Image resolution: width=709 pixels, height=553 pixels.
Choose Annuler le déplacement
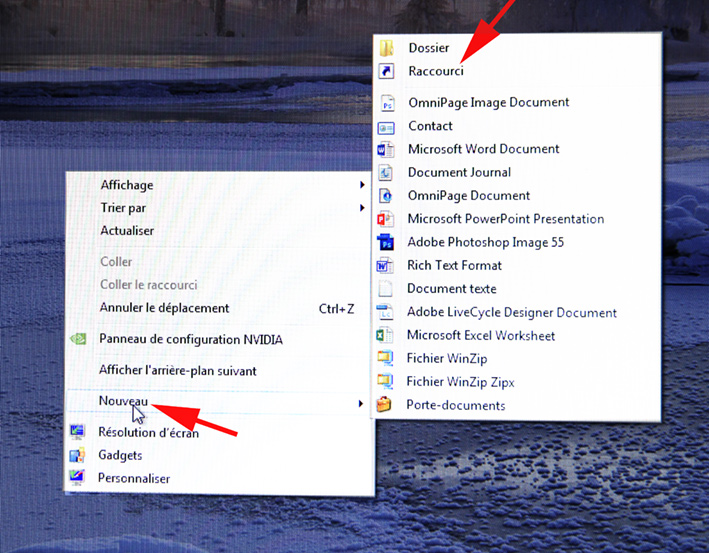(x=217, y=308)
